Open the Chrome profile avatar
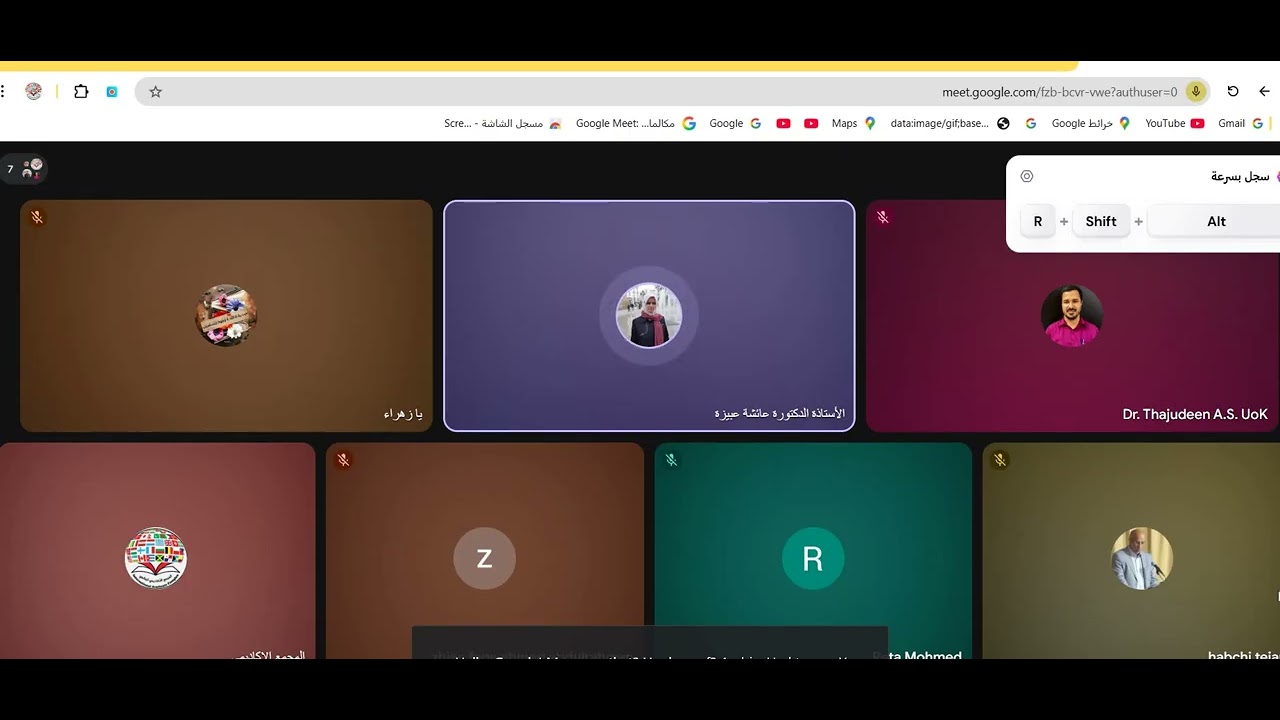The image size is (1280, 720). [x=34, y=91]
